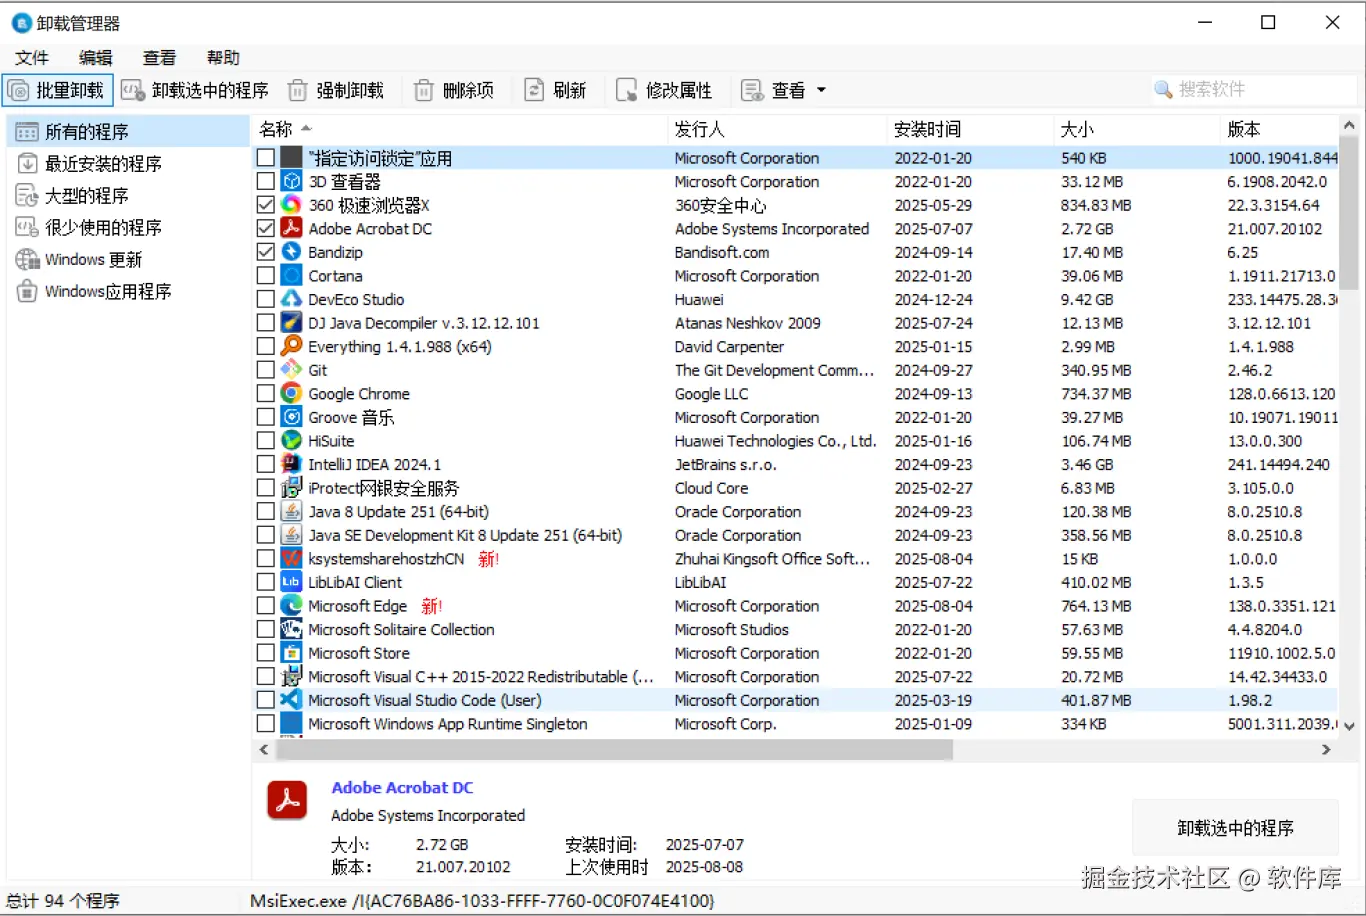This screenshot has height=916, width=1366.
Task: Click the 强制卸载 force uninstall icon
Action: [x=297, y=91]
